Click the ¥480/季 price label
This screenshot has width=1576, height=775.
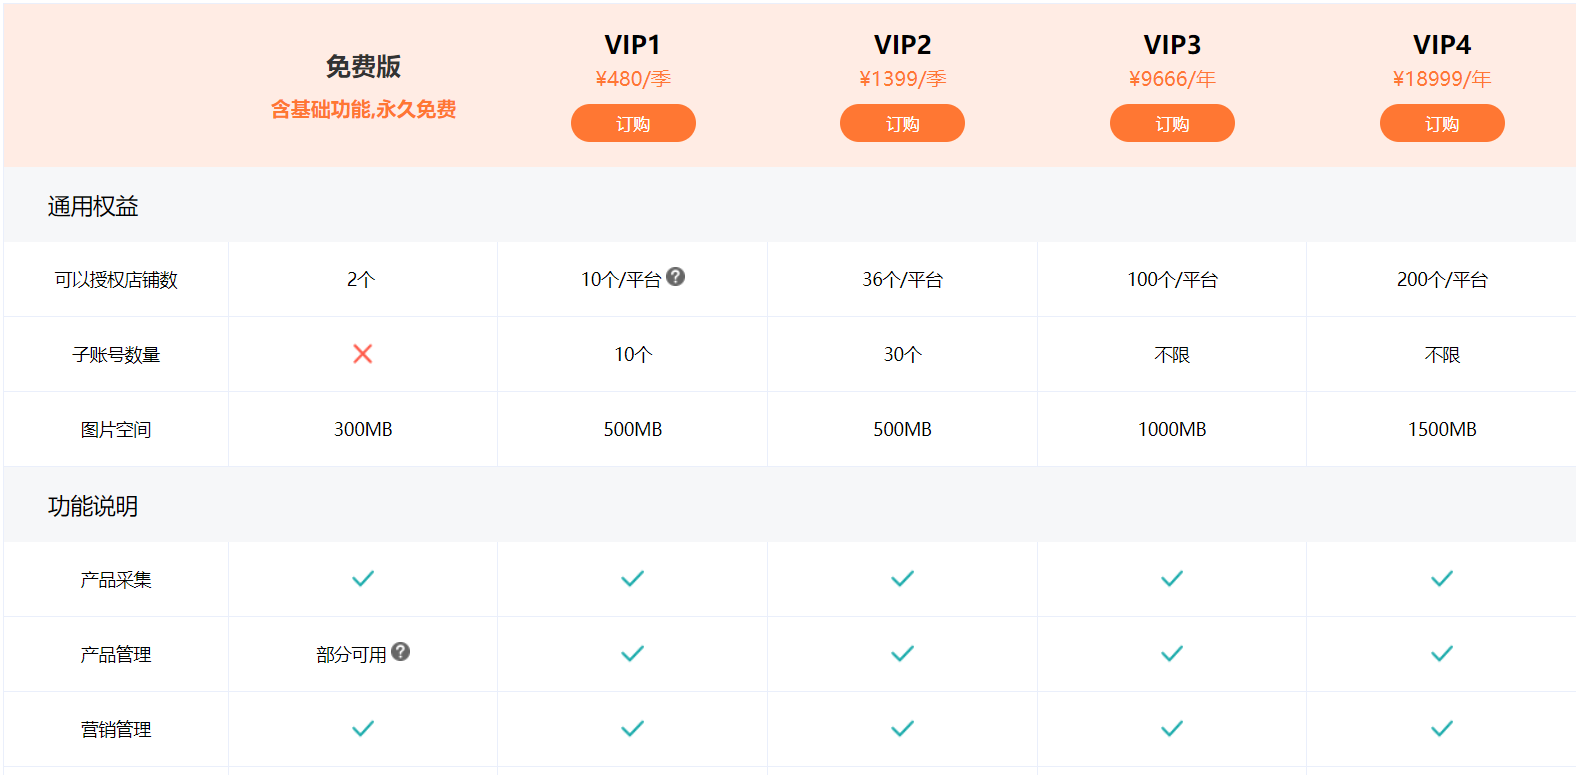pyautogui.click(x=633, y=79)
